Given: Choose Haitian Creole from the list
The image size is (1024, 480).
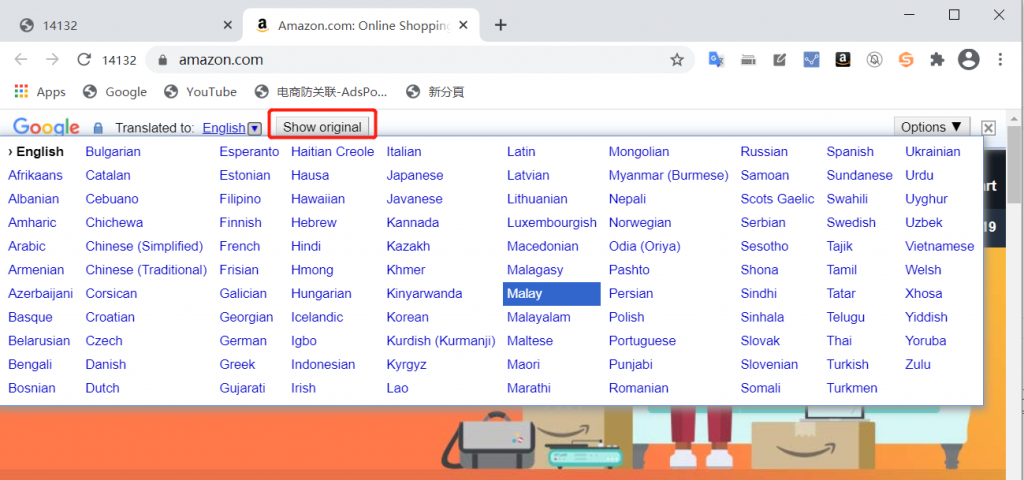Looking at the screenshot, I should point(332,152).
